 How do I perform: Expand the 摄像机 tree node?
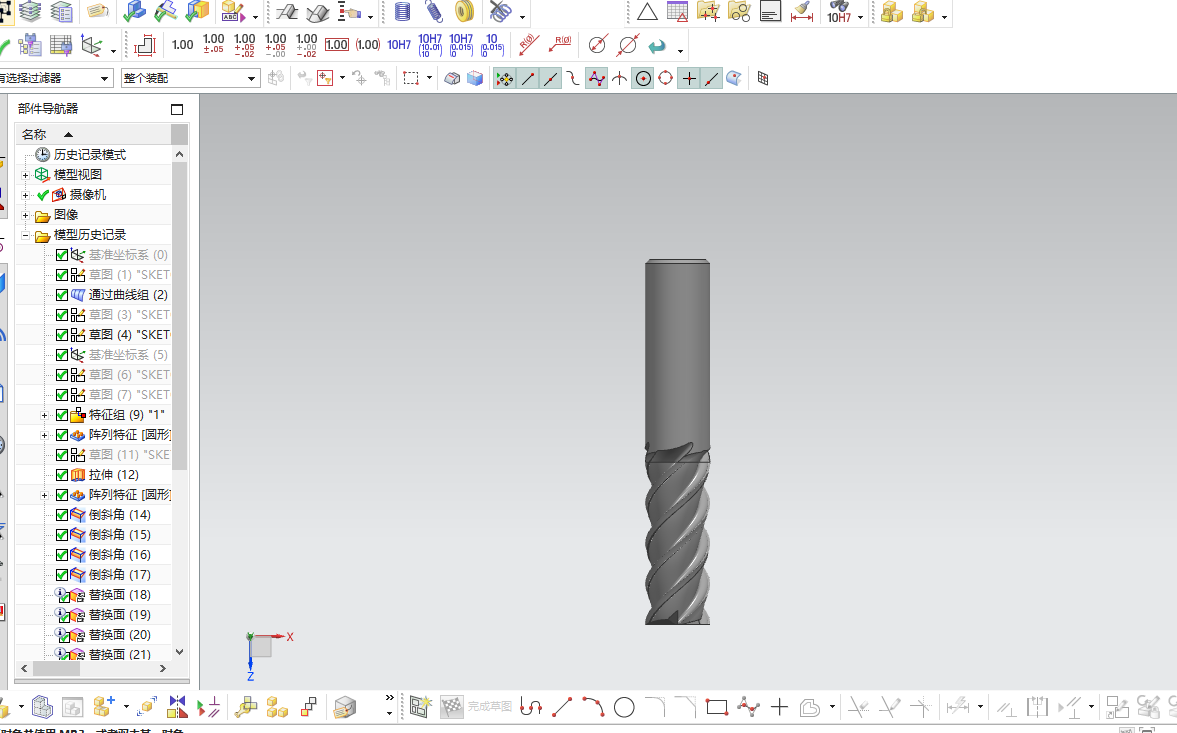[26, 195]
